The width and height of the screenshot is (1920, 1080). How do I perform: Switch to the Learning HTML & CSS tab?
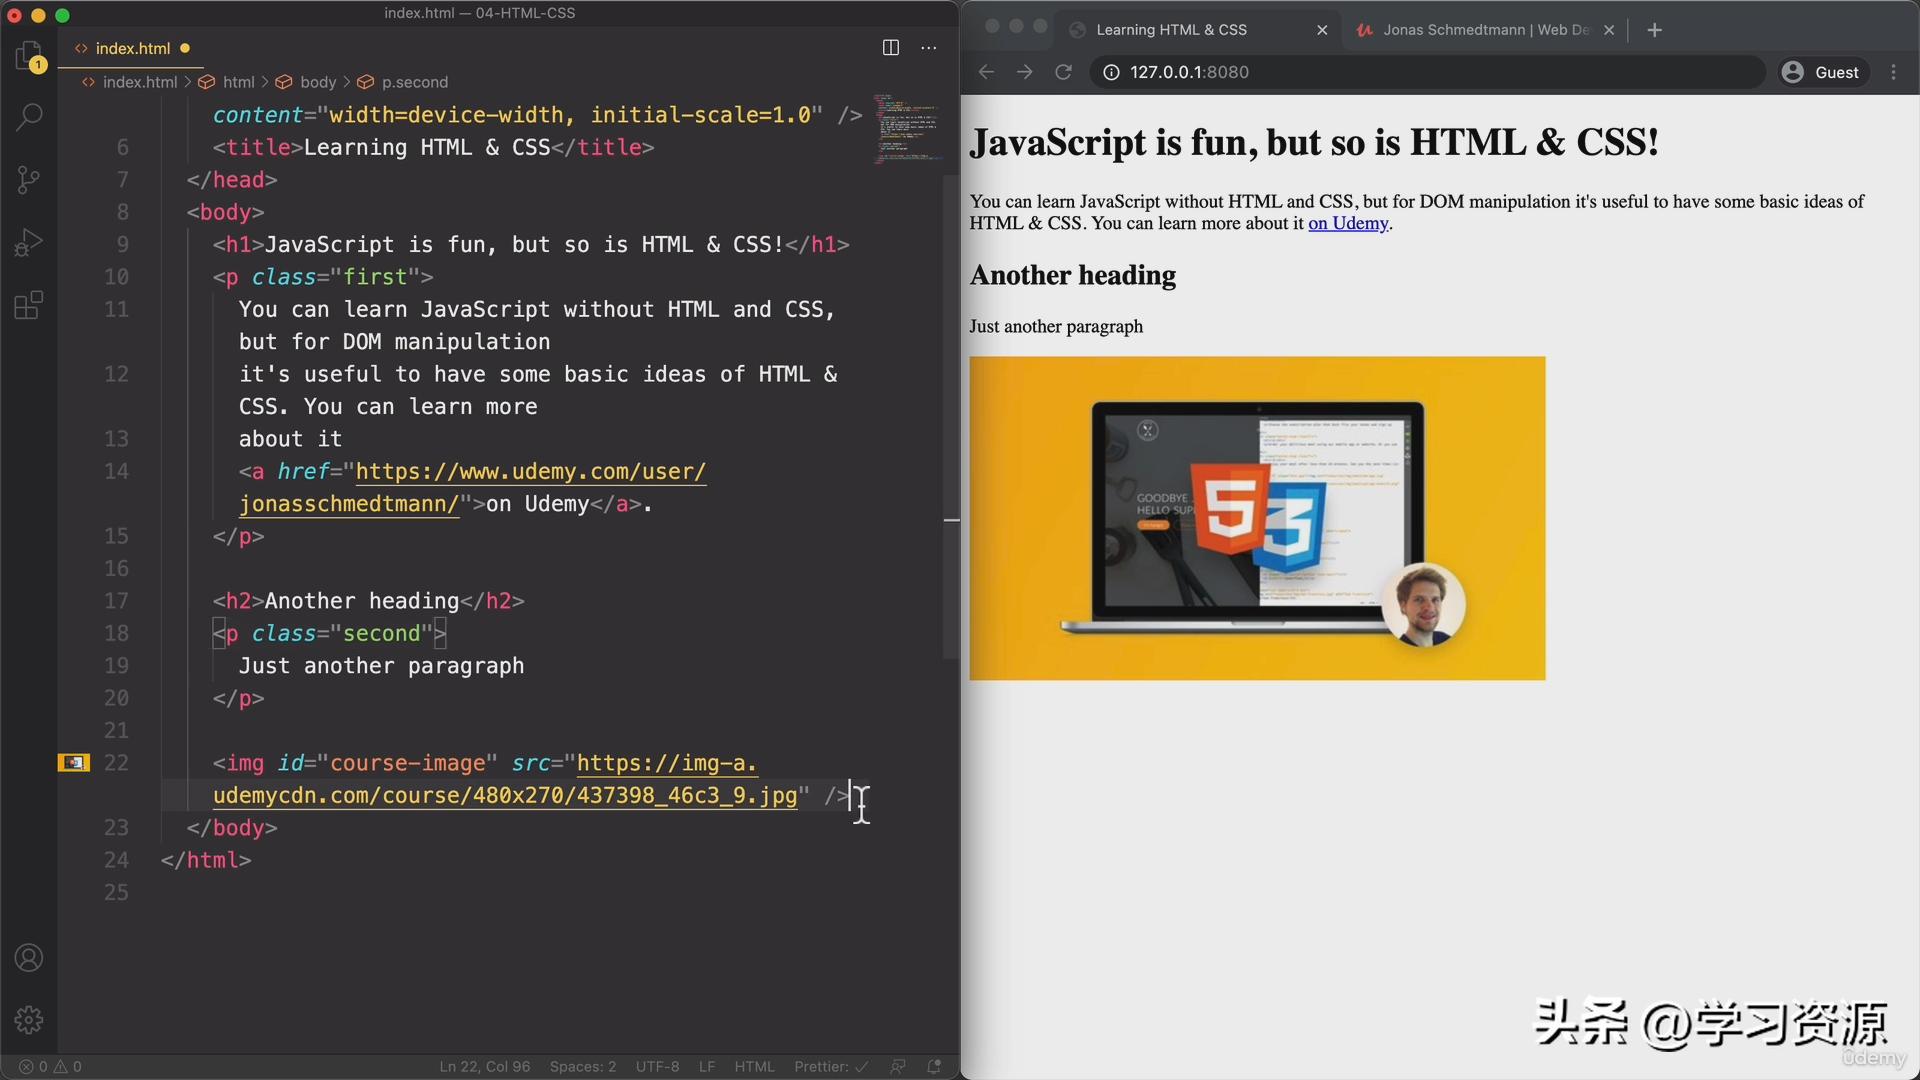pos(1170,30)
